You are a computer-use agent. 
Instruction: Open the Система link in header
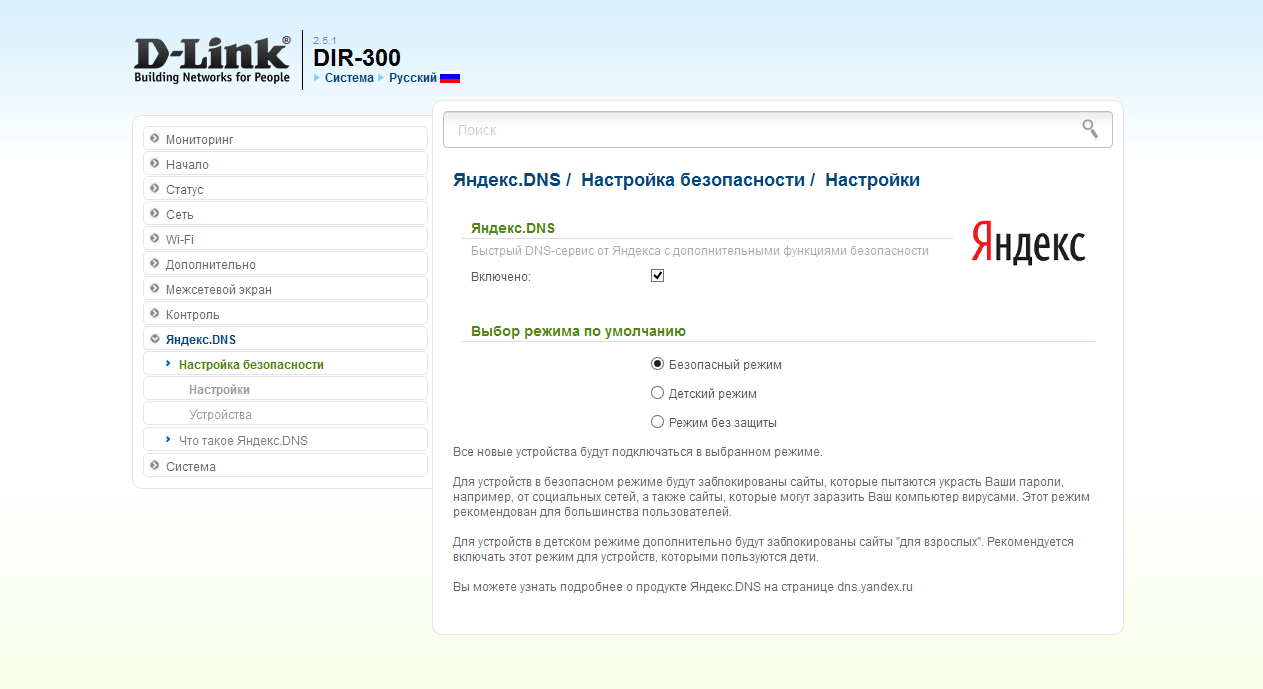click(349, 78)
